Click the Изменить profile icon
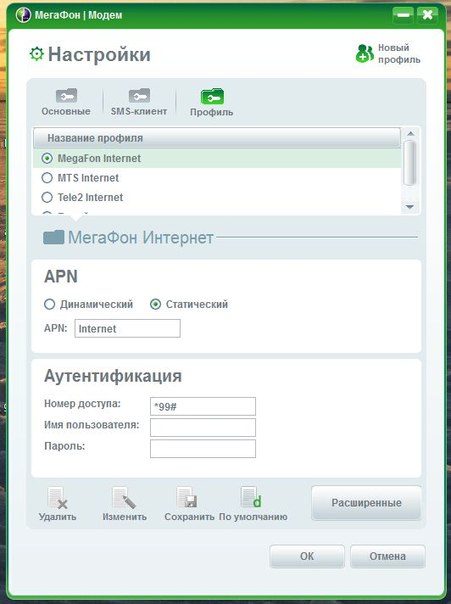 [x=124, y=498]
